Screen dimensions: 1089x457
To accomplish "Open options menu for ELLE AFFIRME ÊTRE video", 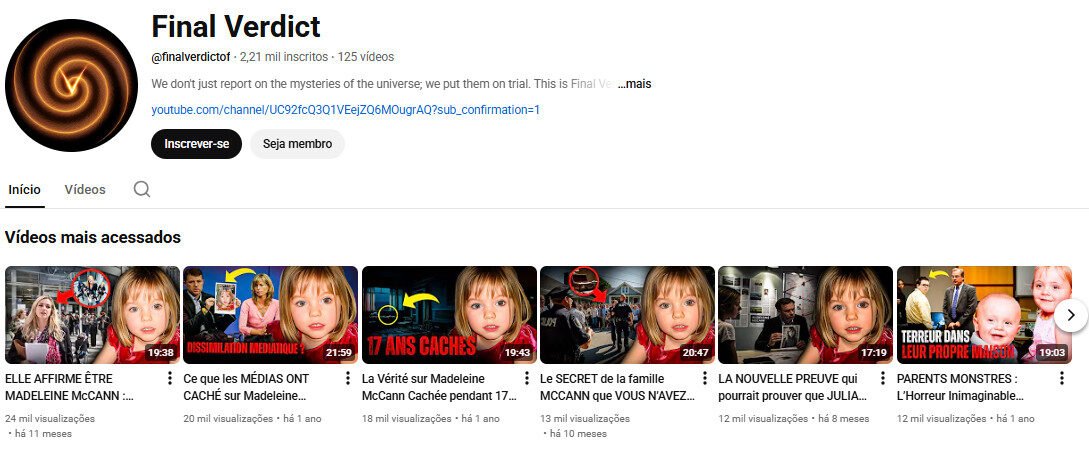I will (x=170, y=379).
